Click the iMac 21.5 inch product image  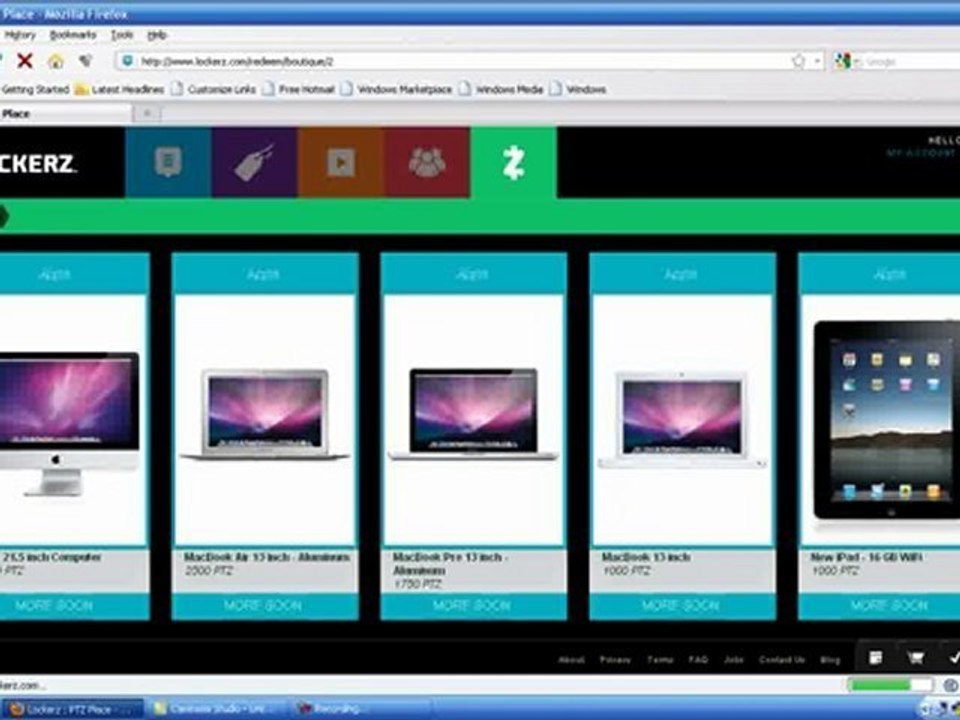(69, 423)
